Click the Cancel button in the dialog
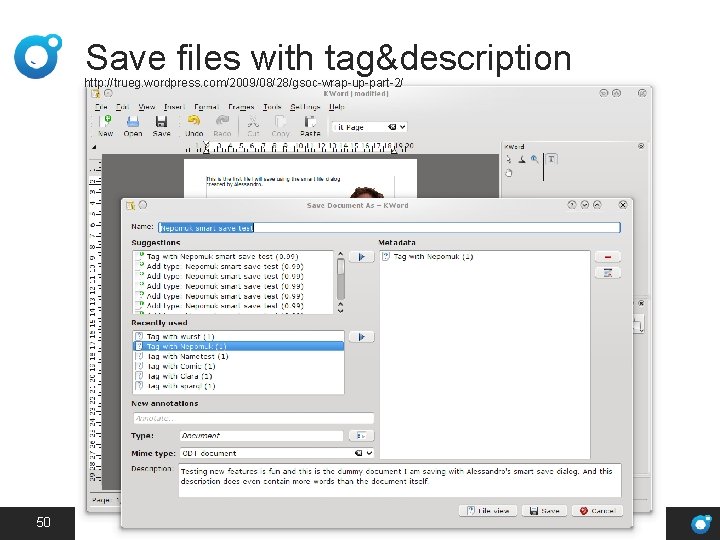720x540 pixels. pos(597,511)
